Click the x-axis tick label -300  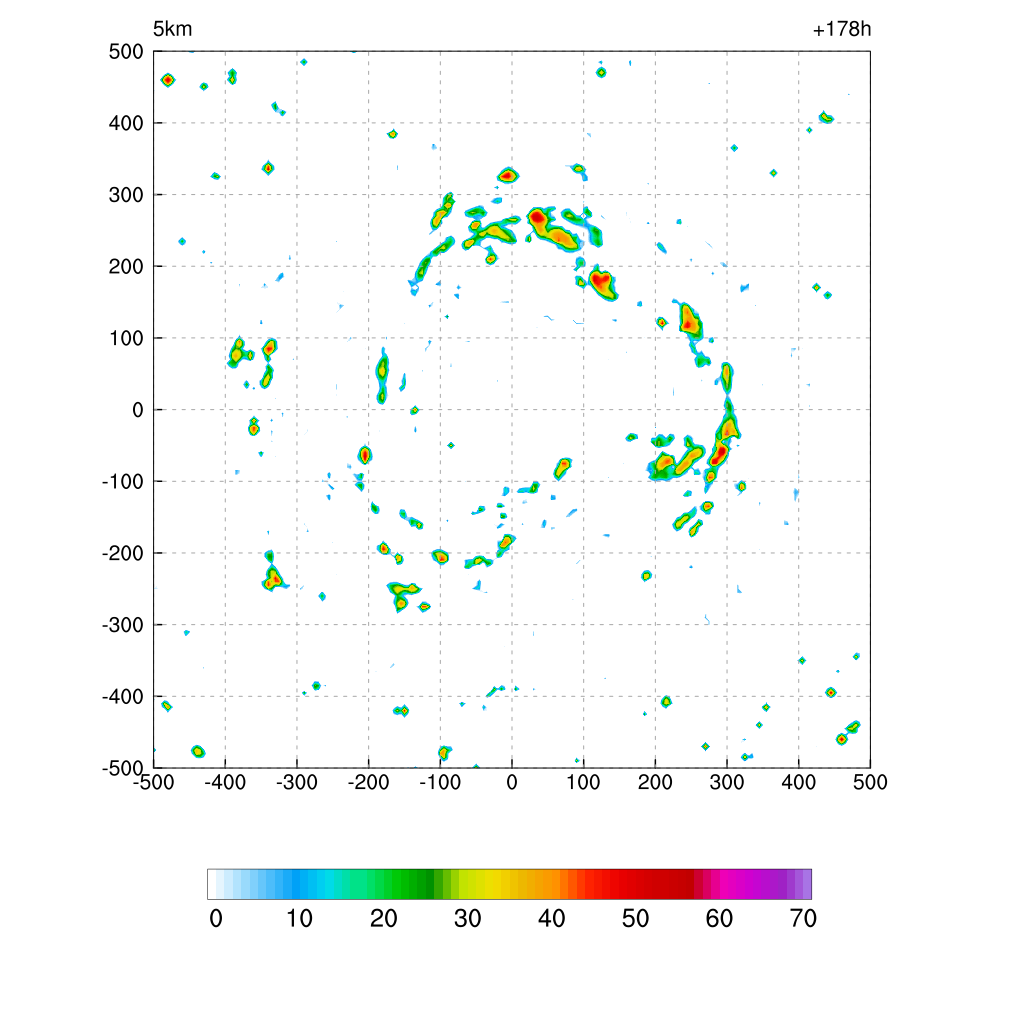click(x=296, y=782)
